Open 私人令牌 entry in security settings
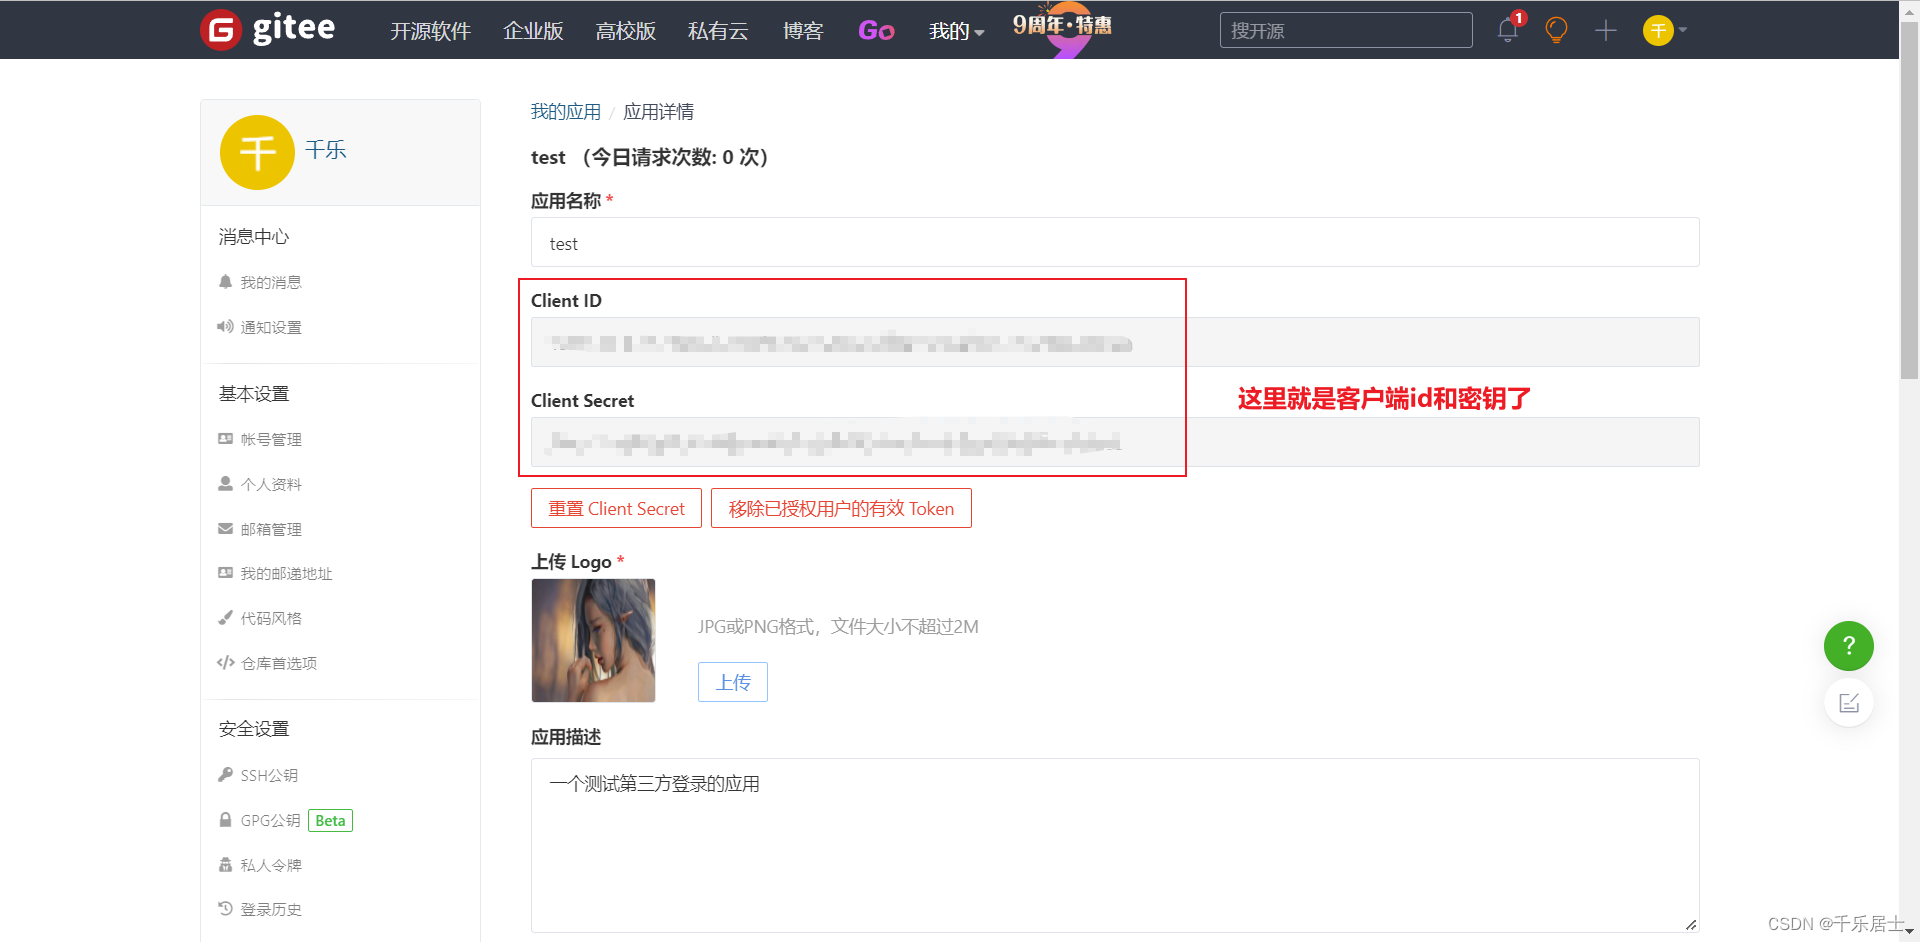The image size is (1920, 942). [x=269, y=864]
